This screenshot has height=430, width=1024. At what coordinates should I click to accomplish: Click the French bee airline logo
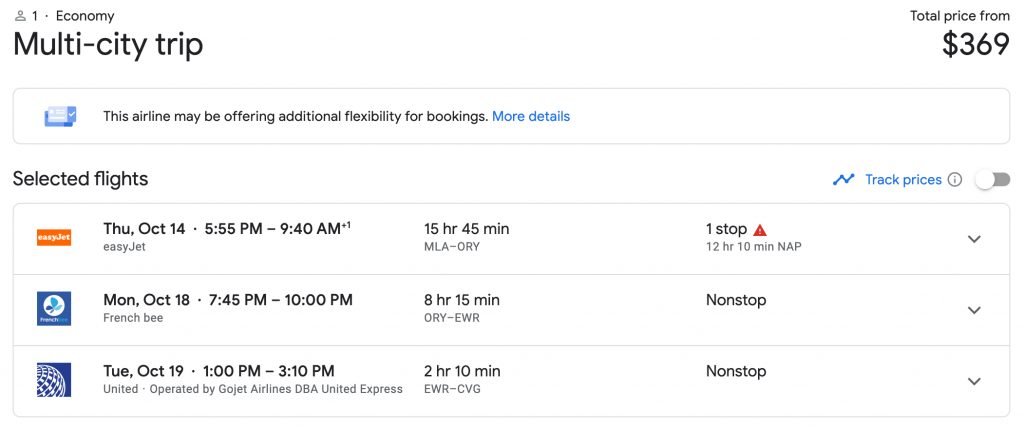click(x=53, y=309)
